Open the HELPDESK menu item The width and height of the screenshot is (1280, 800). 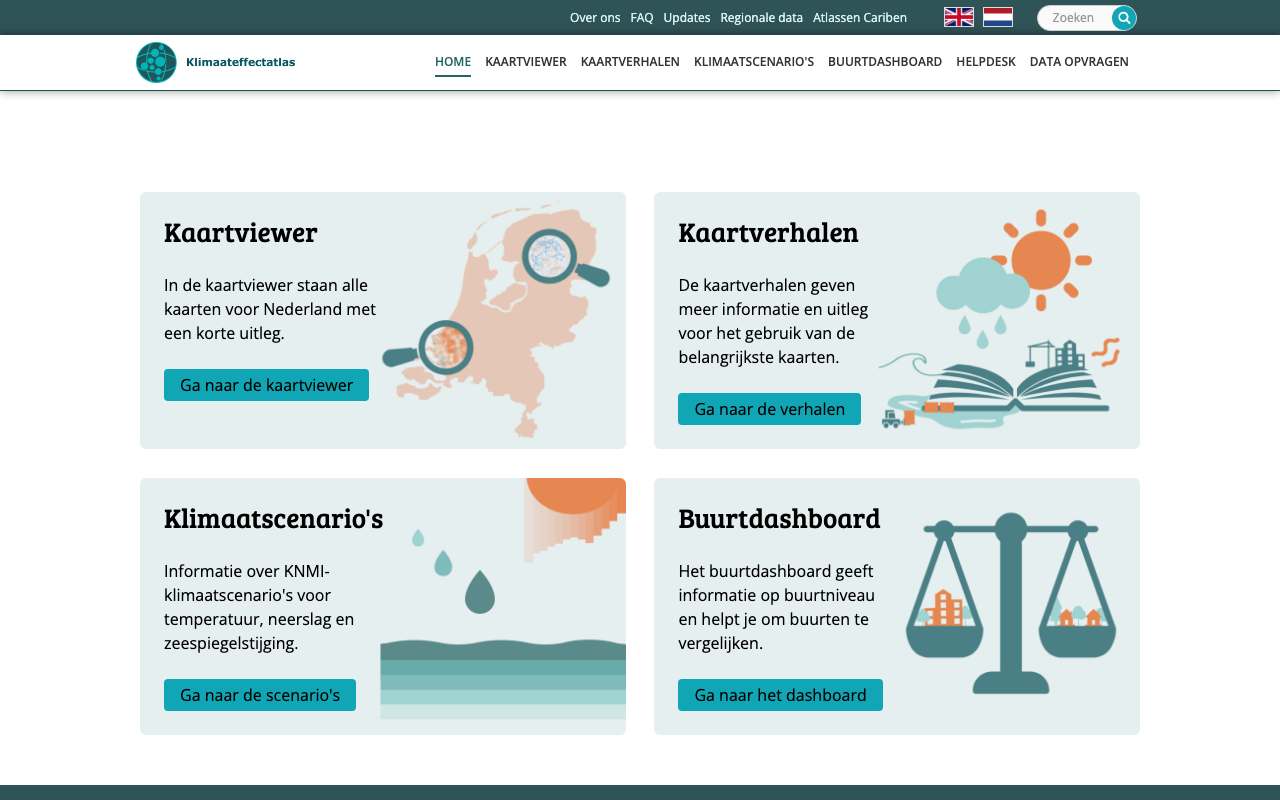pos(986,62)
